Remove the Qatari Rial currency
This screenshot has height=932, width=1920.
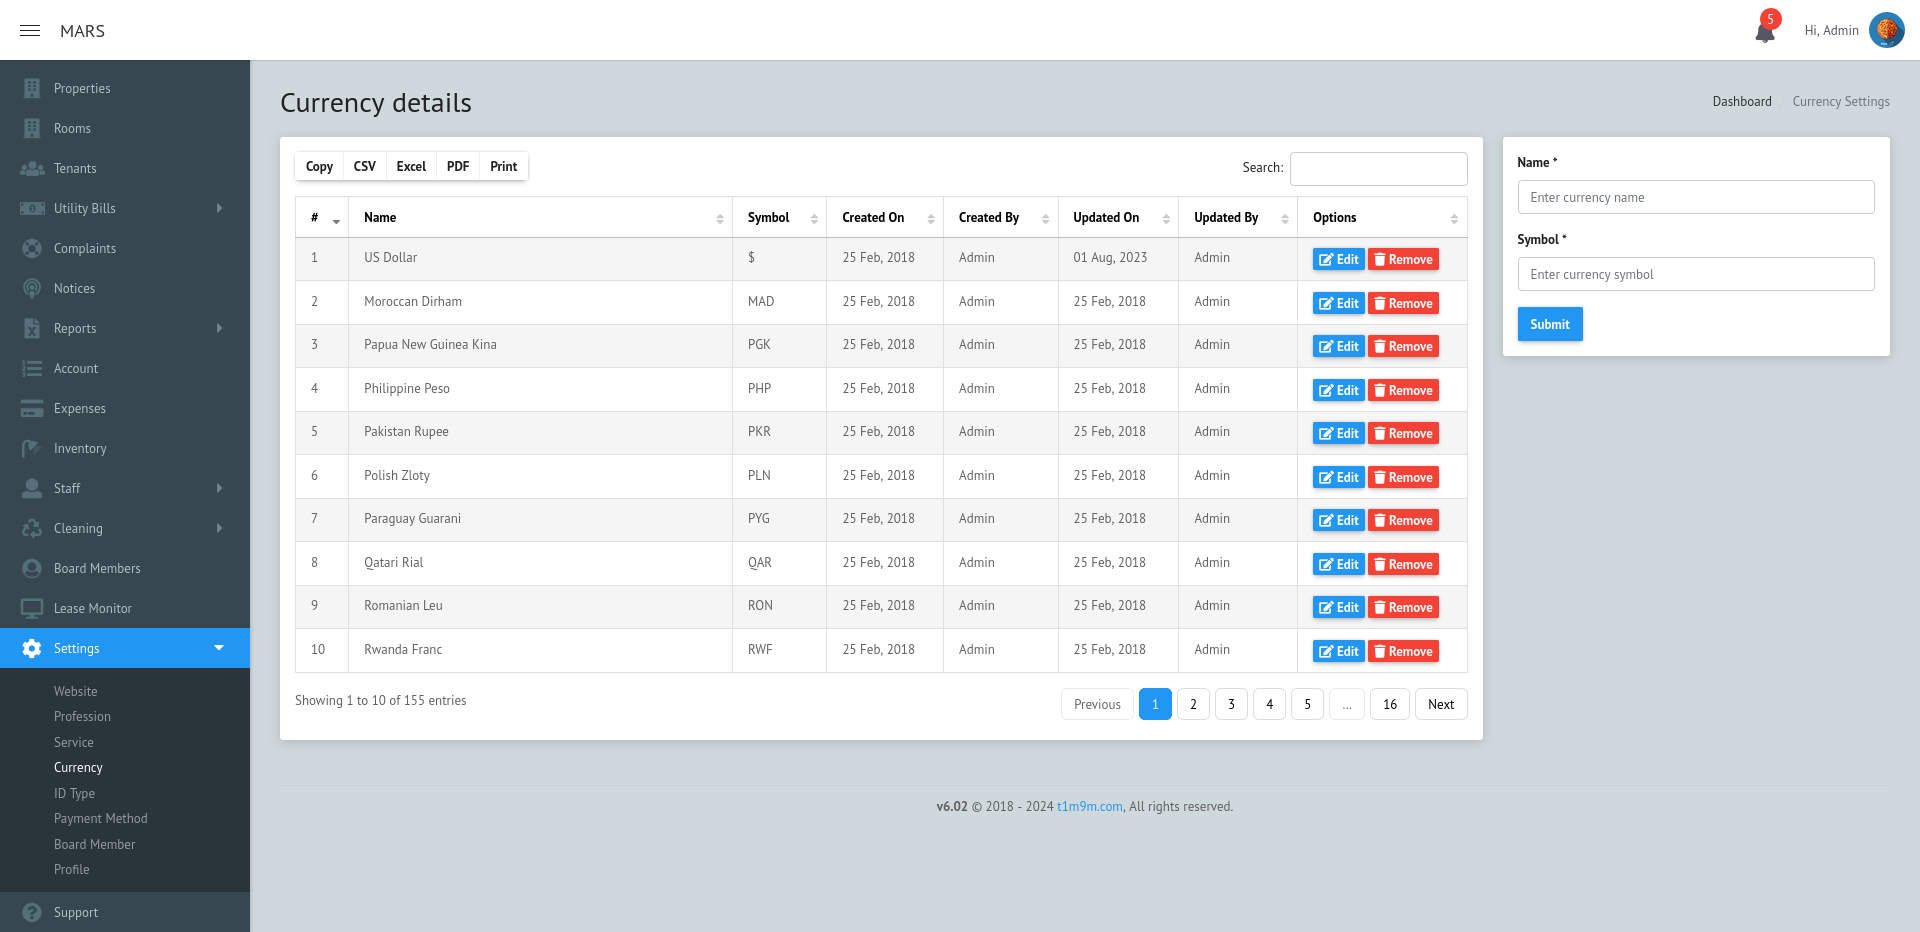[1403, 564]
